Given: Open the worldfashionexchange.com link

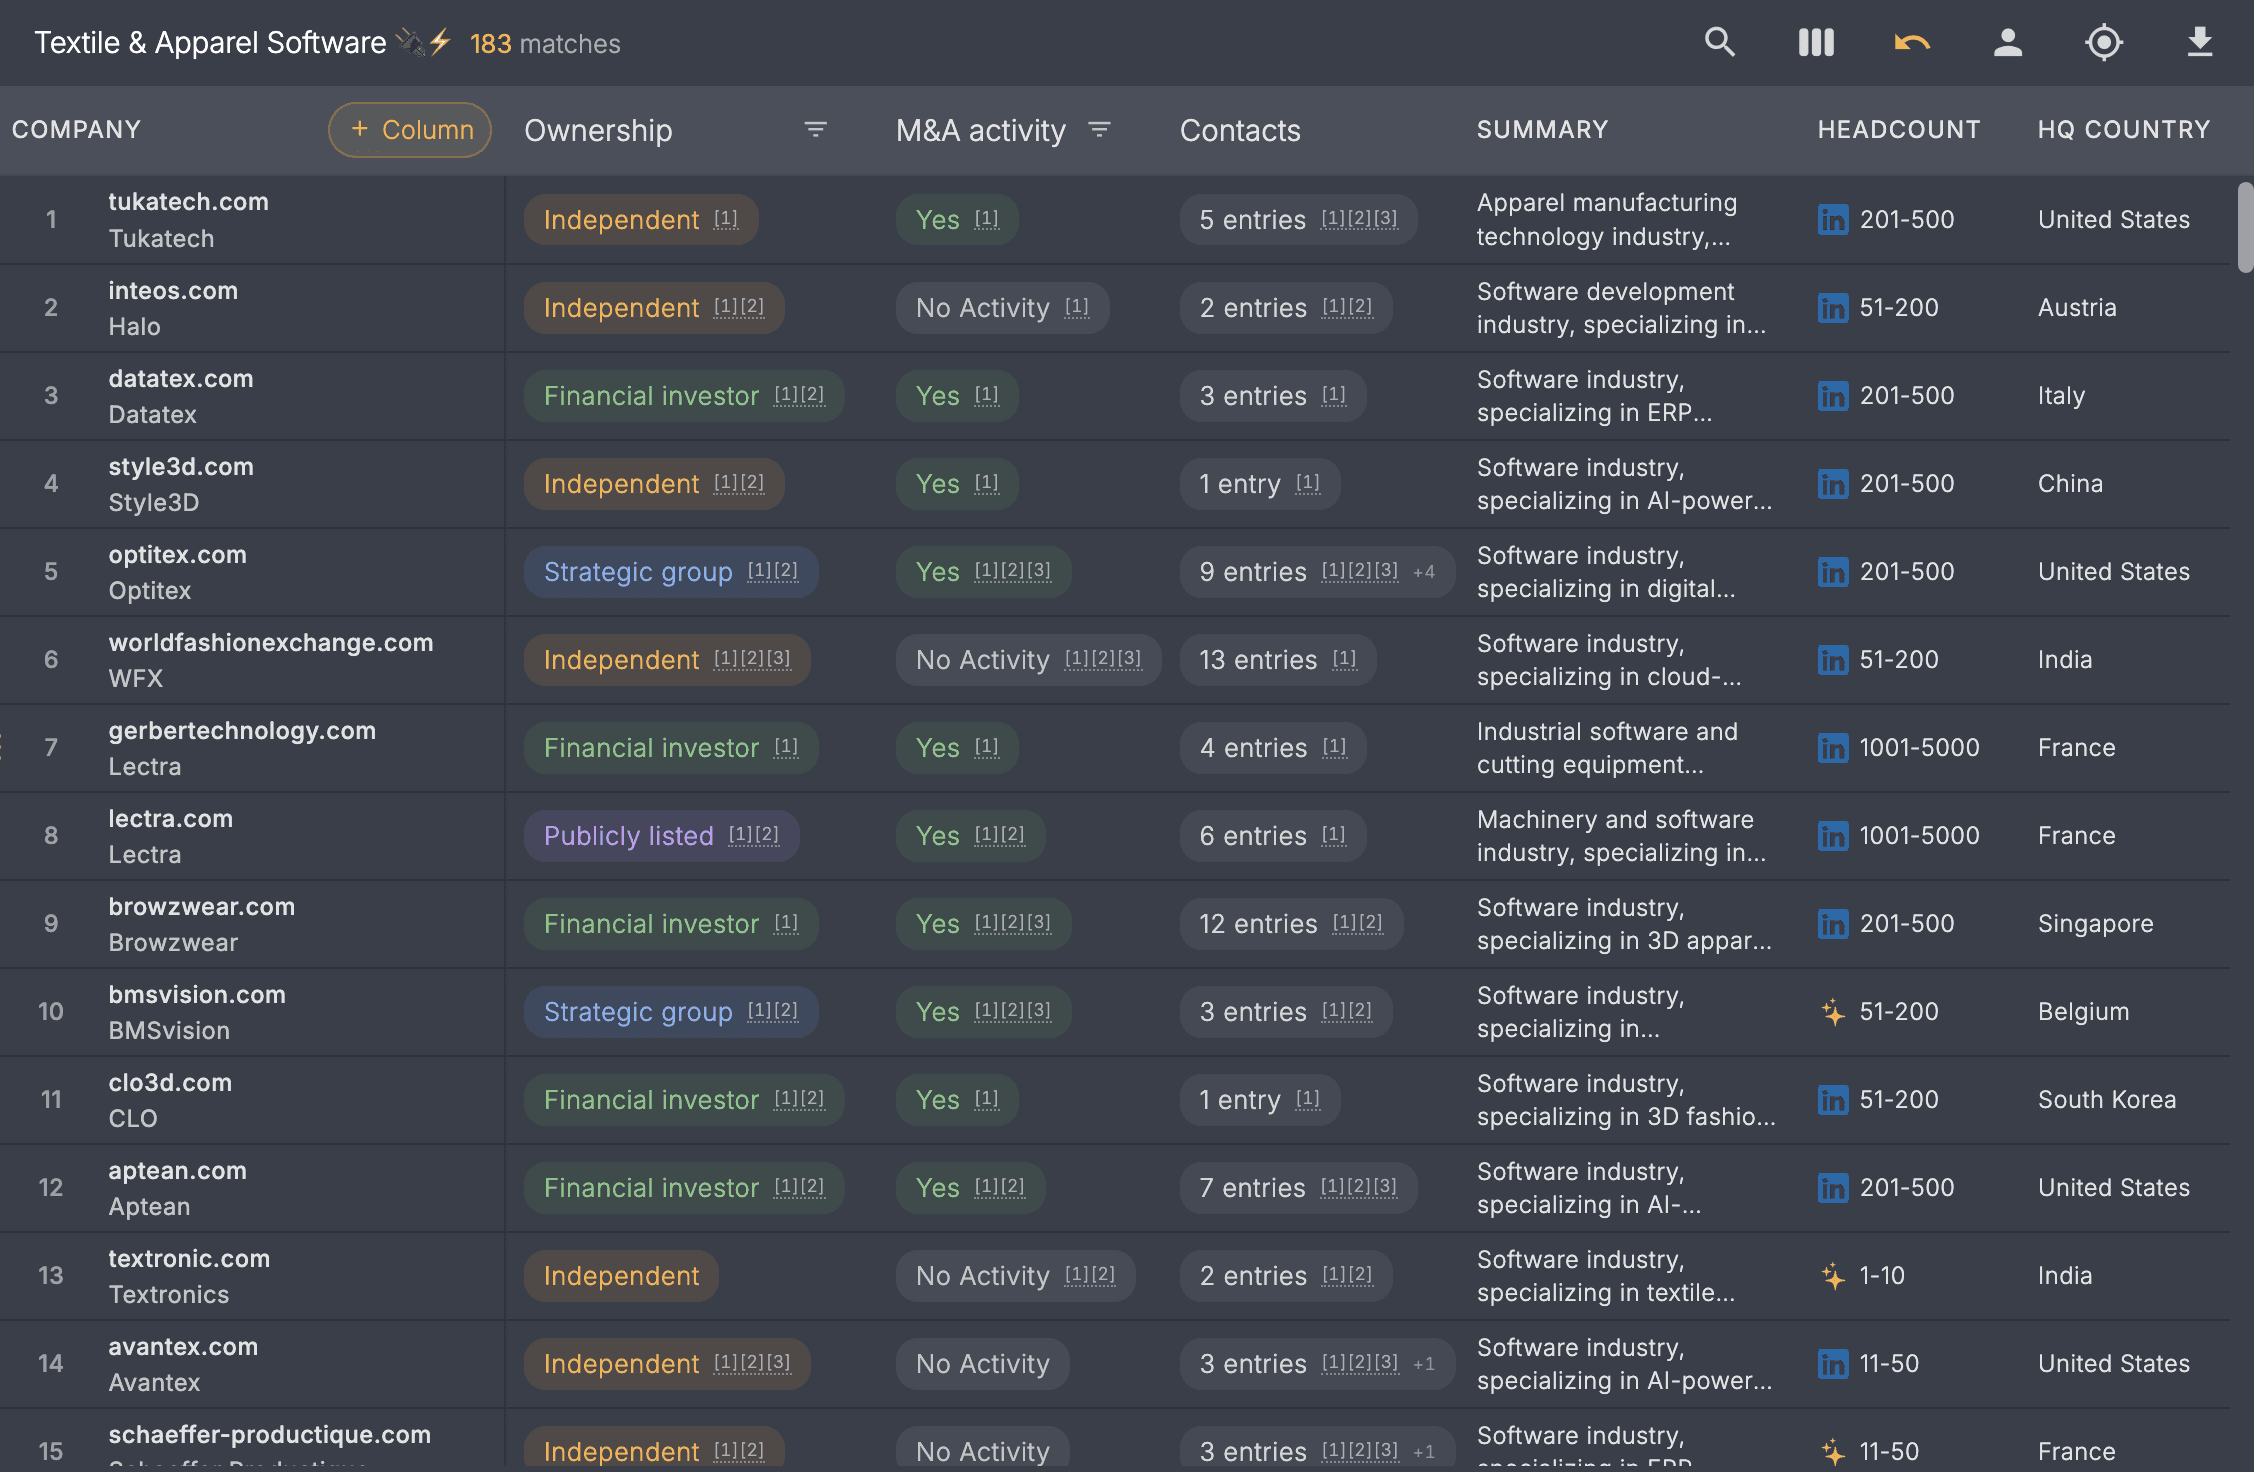Looking at the screenshot, I should 271,643.
